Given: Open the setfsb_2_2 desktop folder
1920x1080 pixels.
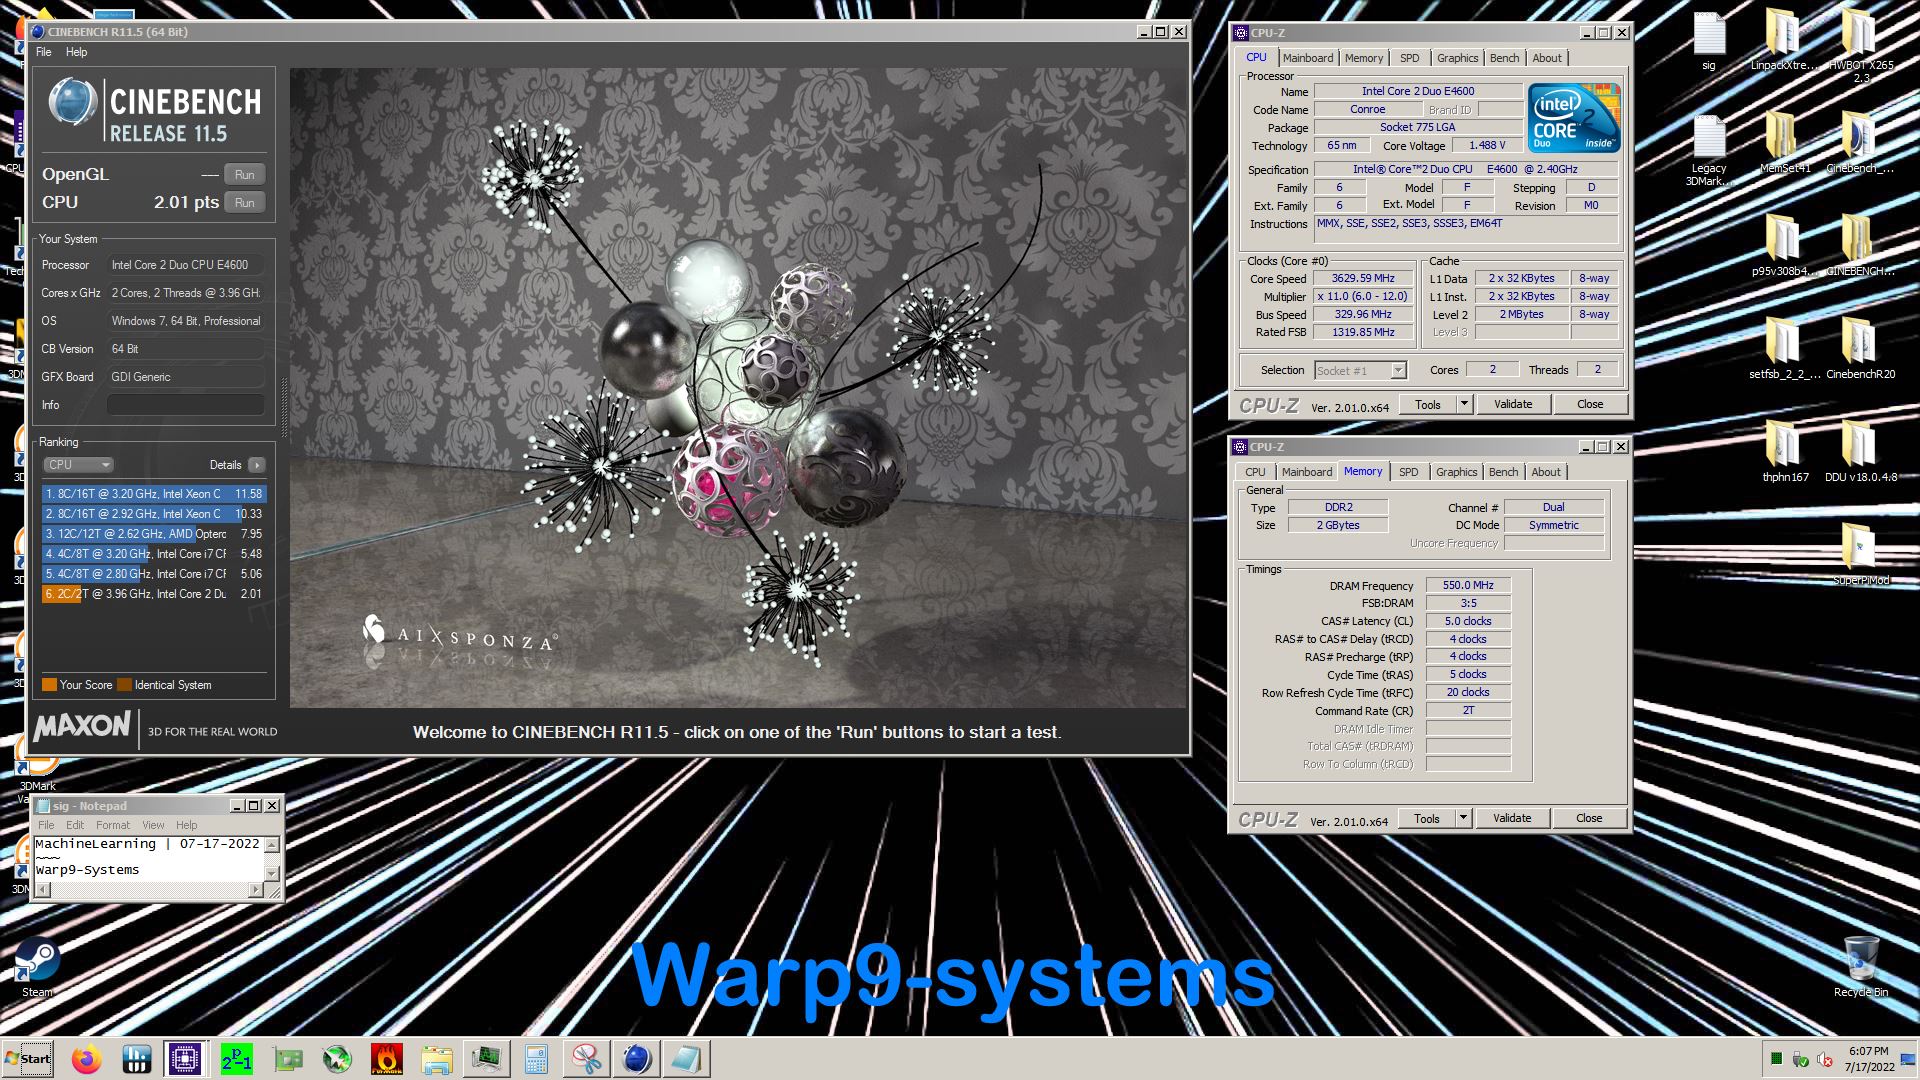Looking at the screenshot, I should [x=1783, y=350].
